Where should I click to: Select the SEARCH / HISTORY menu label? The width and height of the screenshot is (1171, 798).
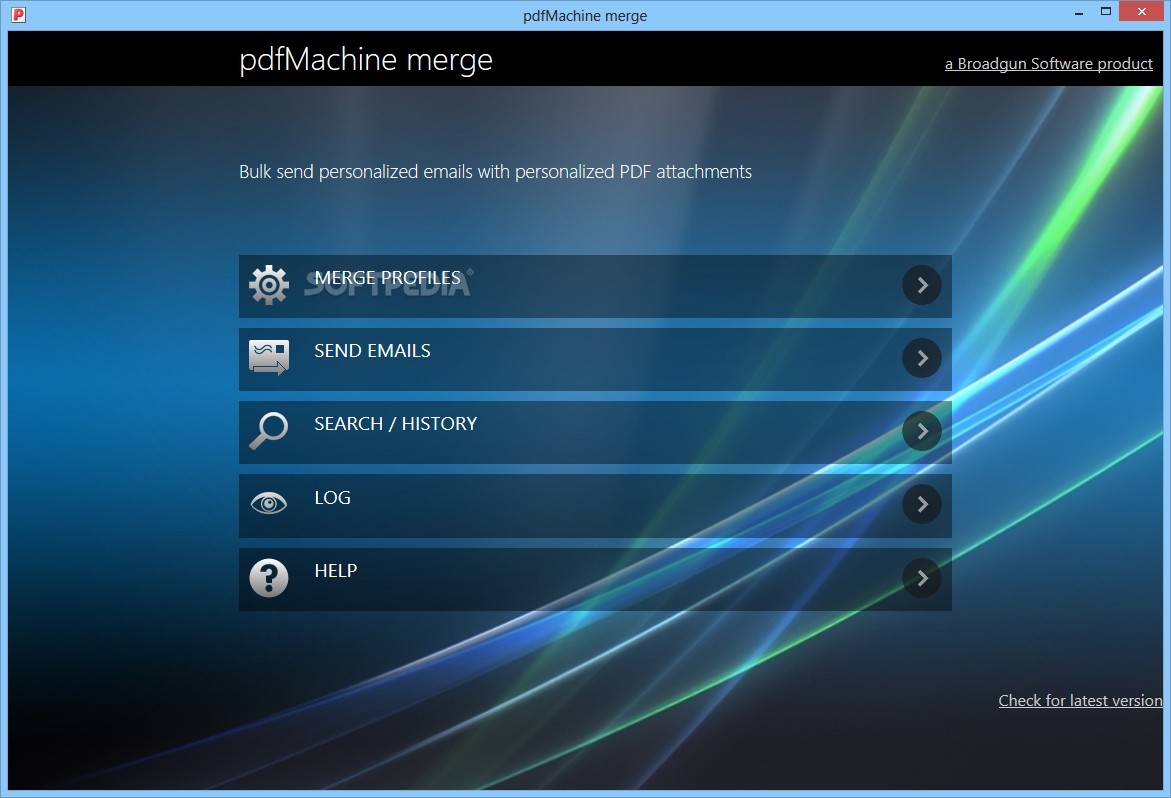pos(395,424)
